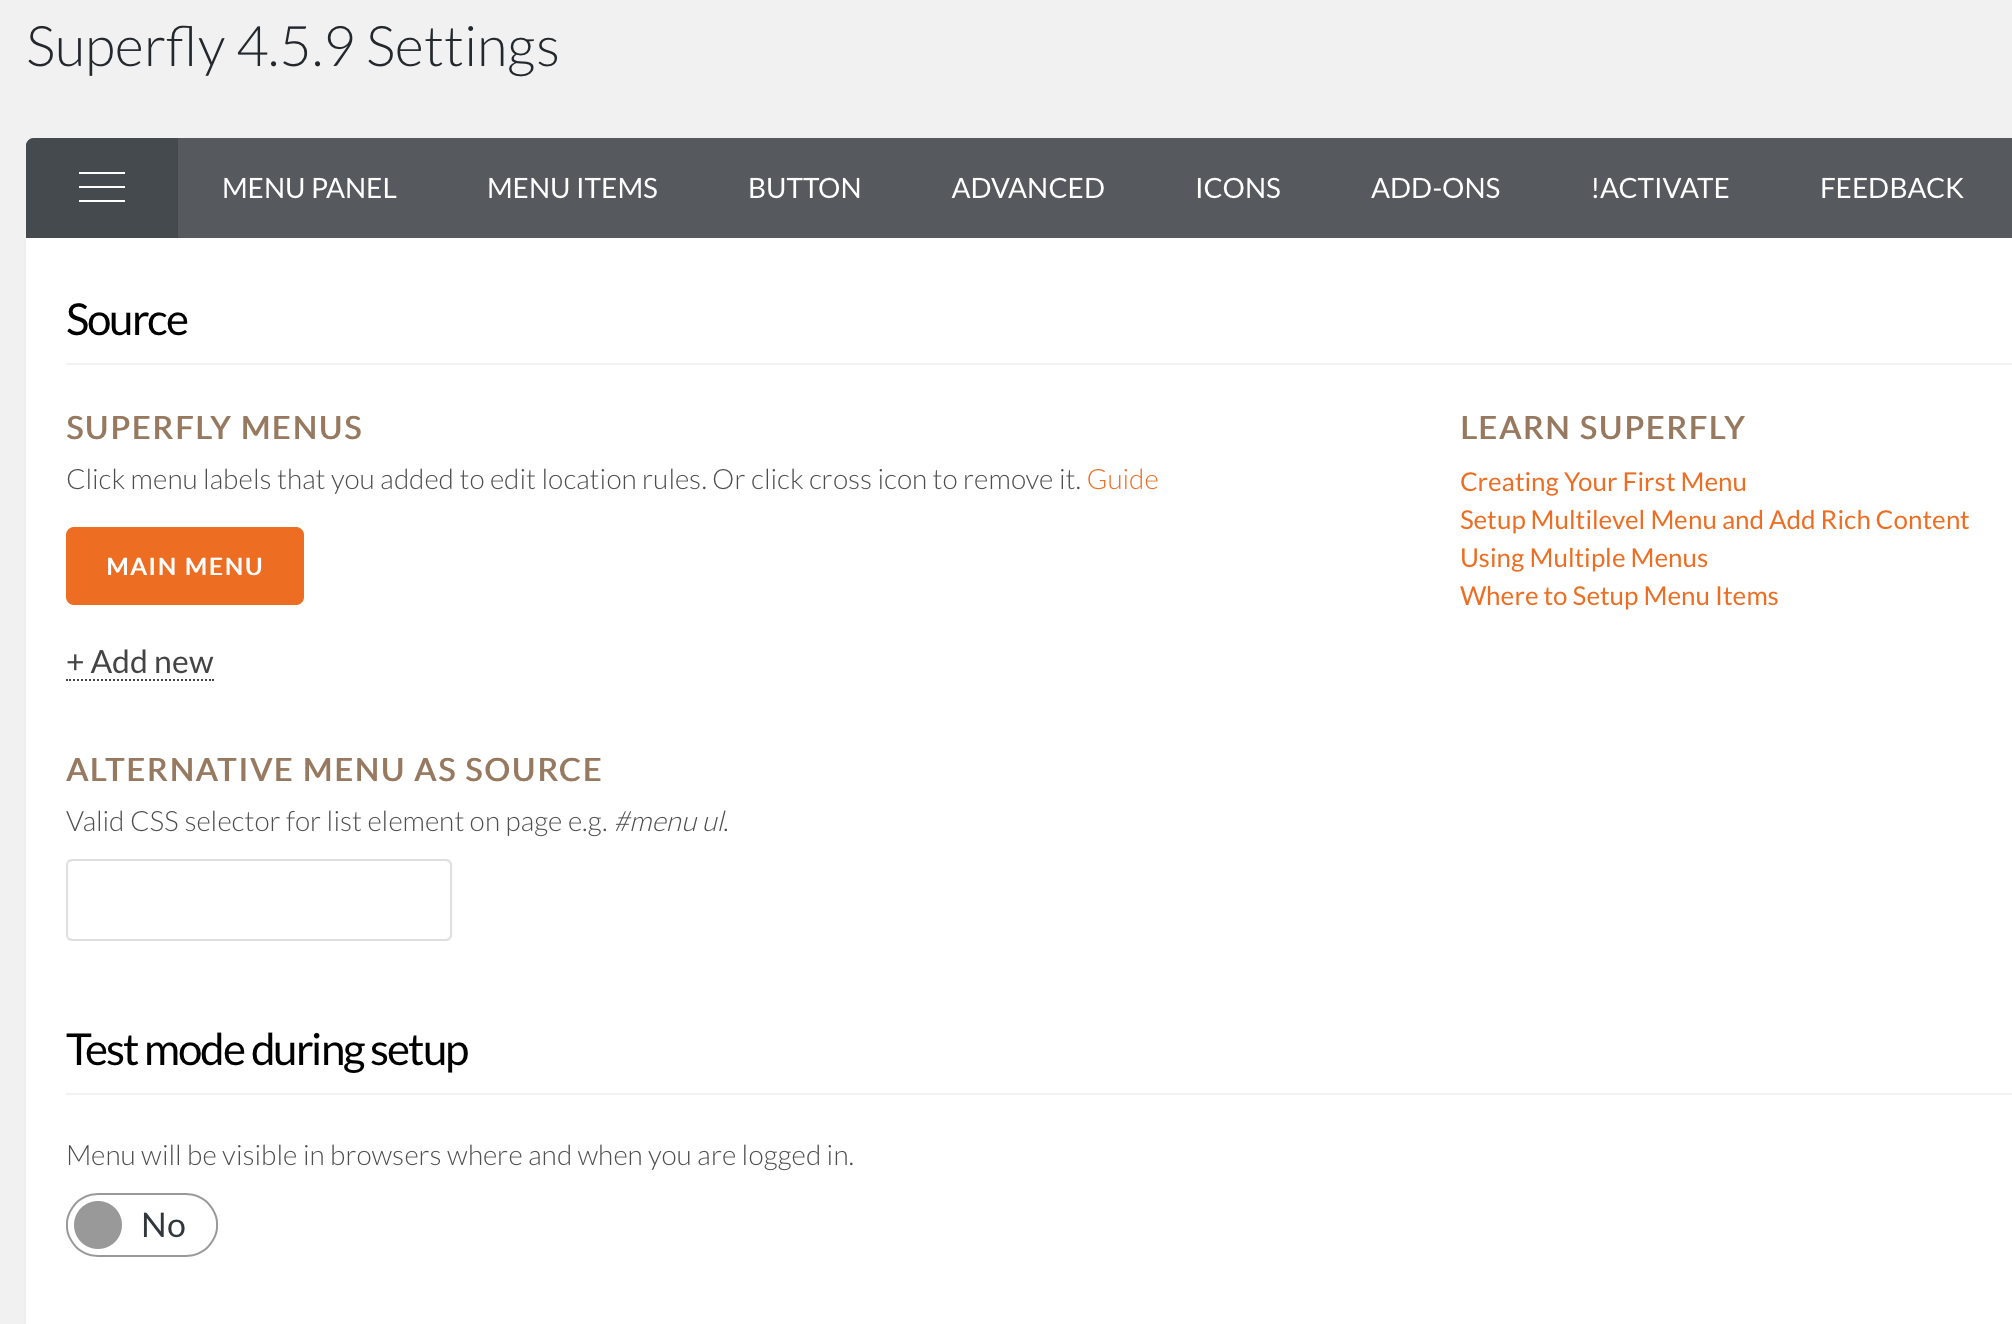Click the Source section heading
This screenshot has width=2012, height=1324.
point(127,321)
